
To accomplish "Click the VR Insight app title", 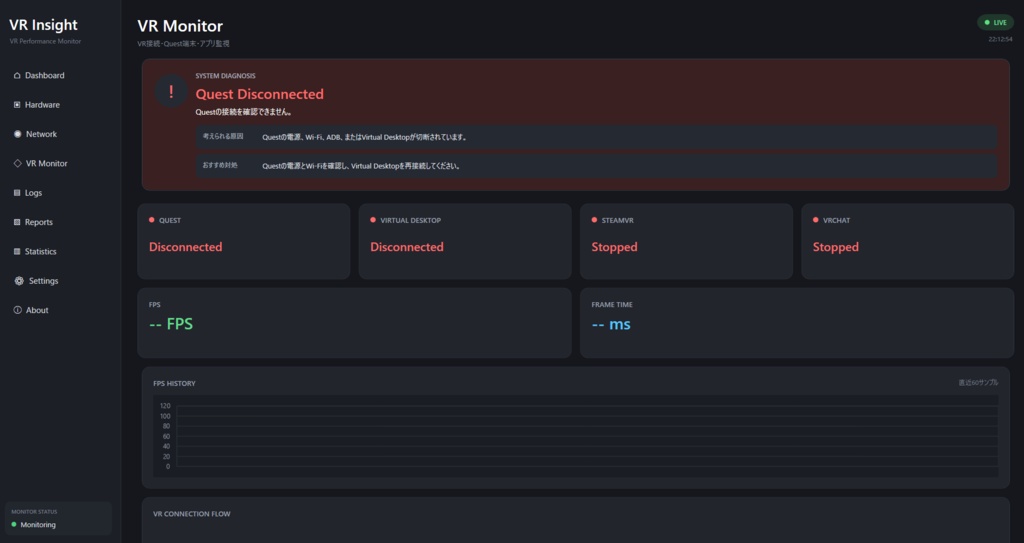I will [x=43, y=25].
